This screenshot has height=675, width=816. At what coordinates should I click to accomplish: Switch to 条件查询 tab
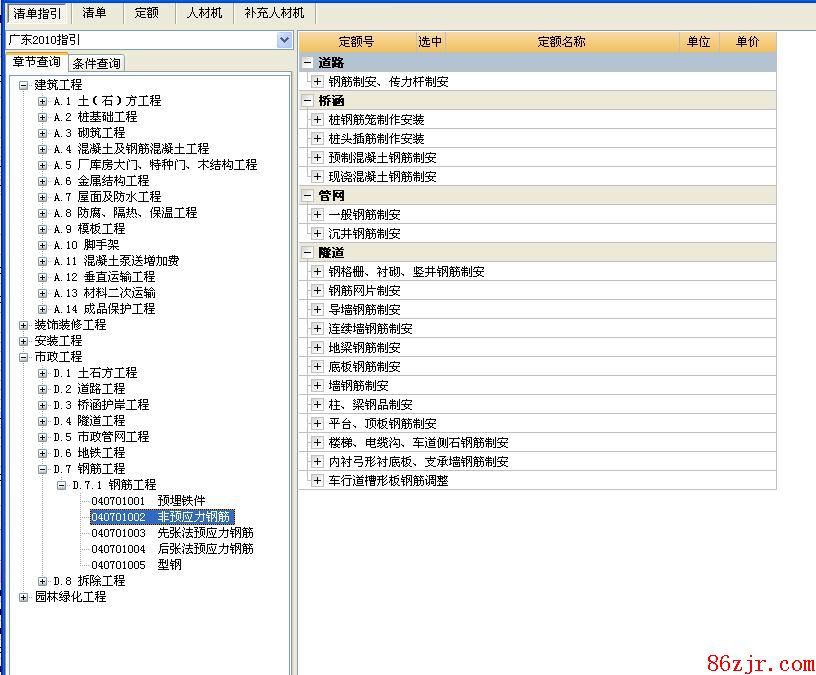[x=97, y=64]
